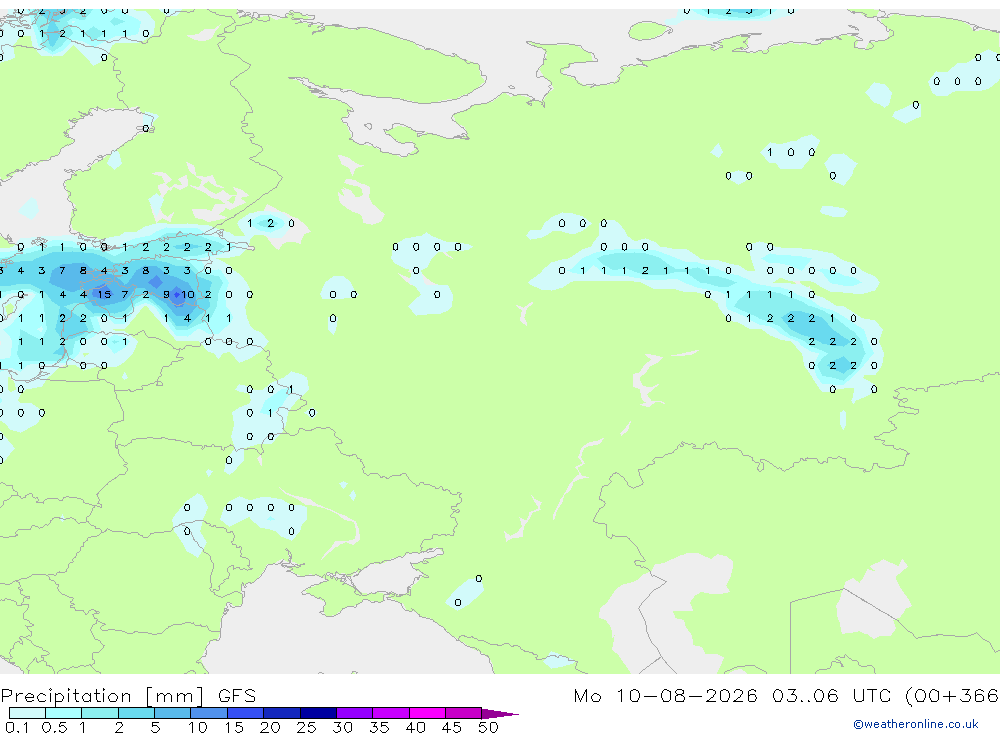The width and height of the screenshot is (1000, 733).
Task: Select the 20–25 mm navy legend swatch
Action: click(281, 713)
